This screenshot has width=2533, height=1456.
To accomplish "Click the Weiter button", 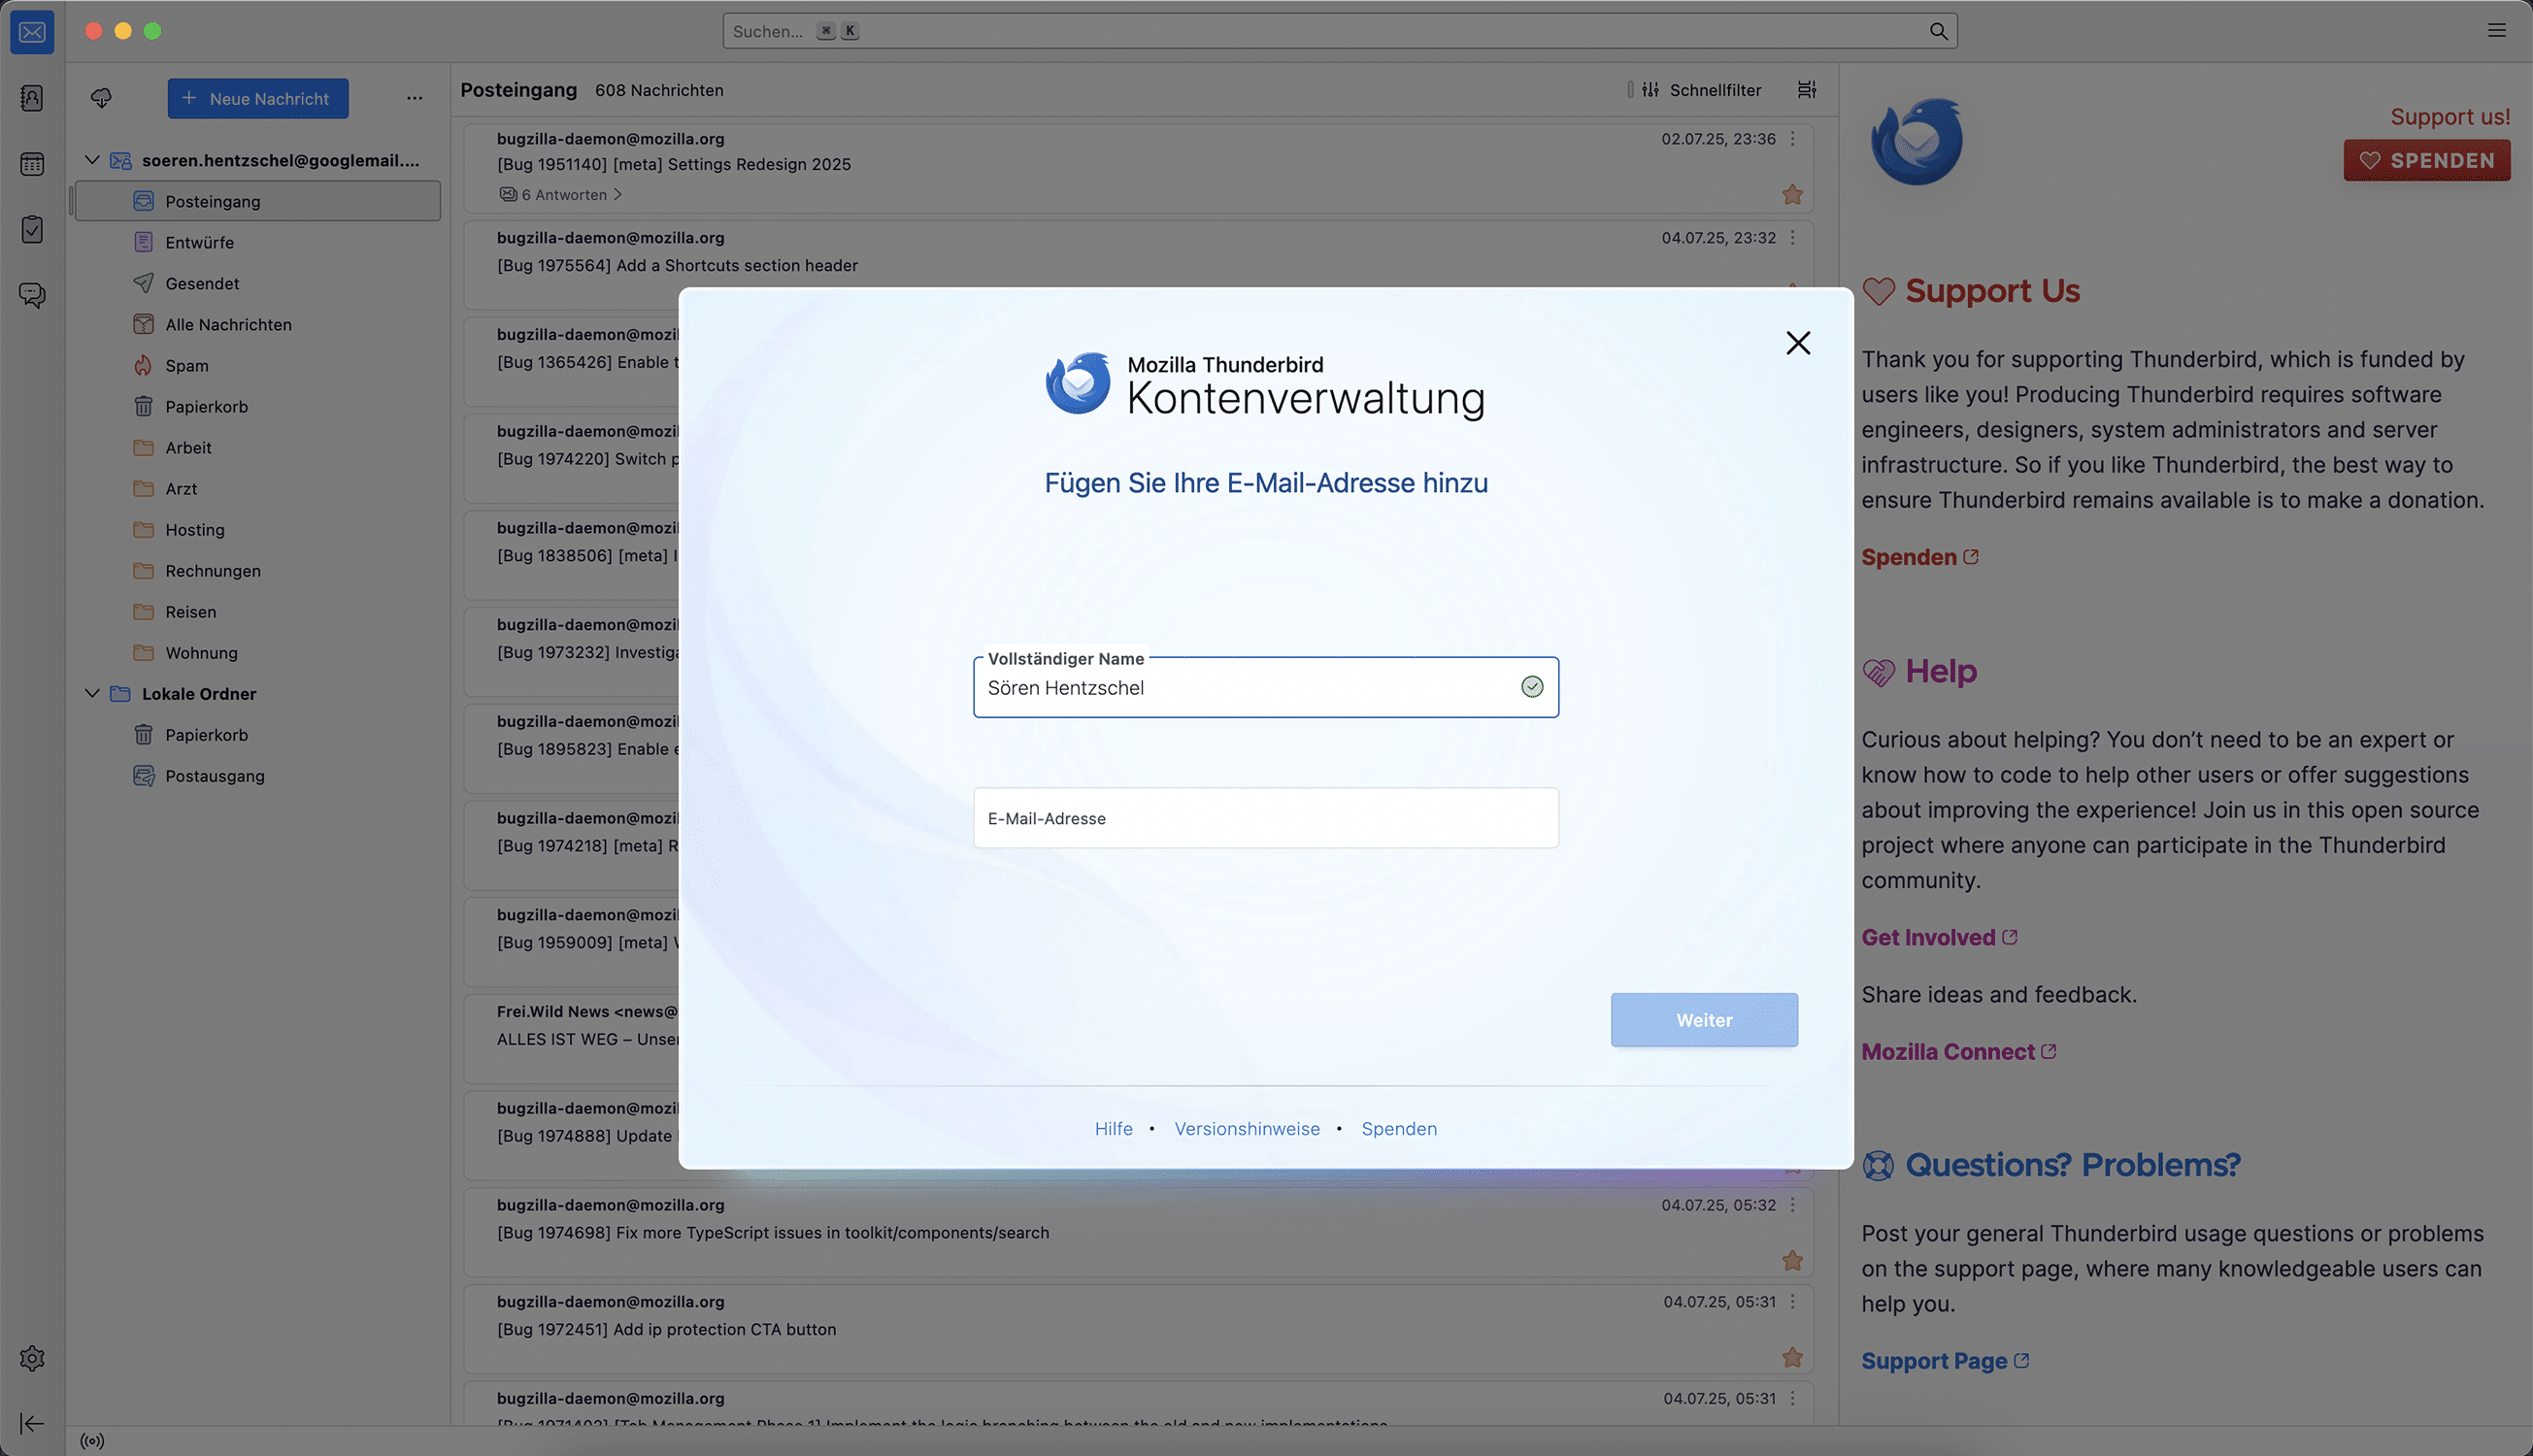I will (1704, 1020).
